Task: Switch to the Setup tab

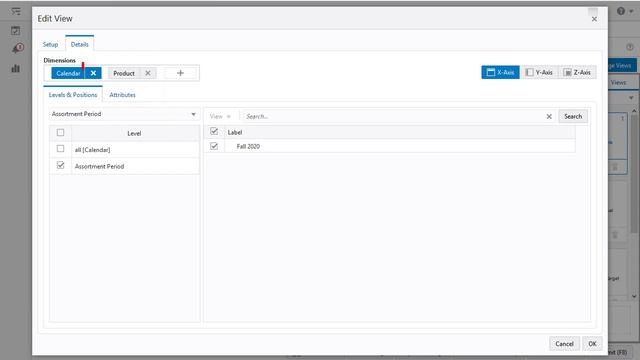Action: coord(50,44)
